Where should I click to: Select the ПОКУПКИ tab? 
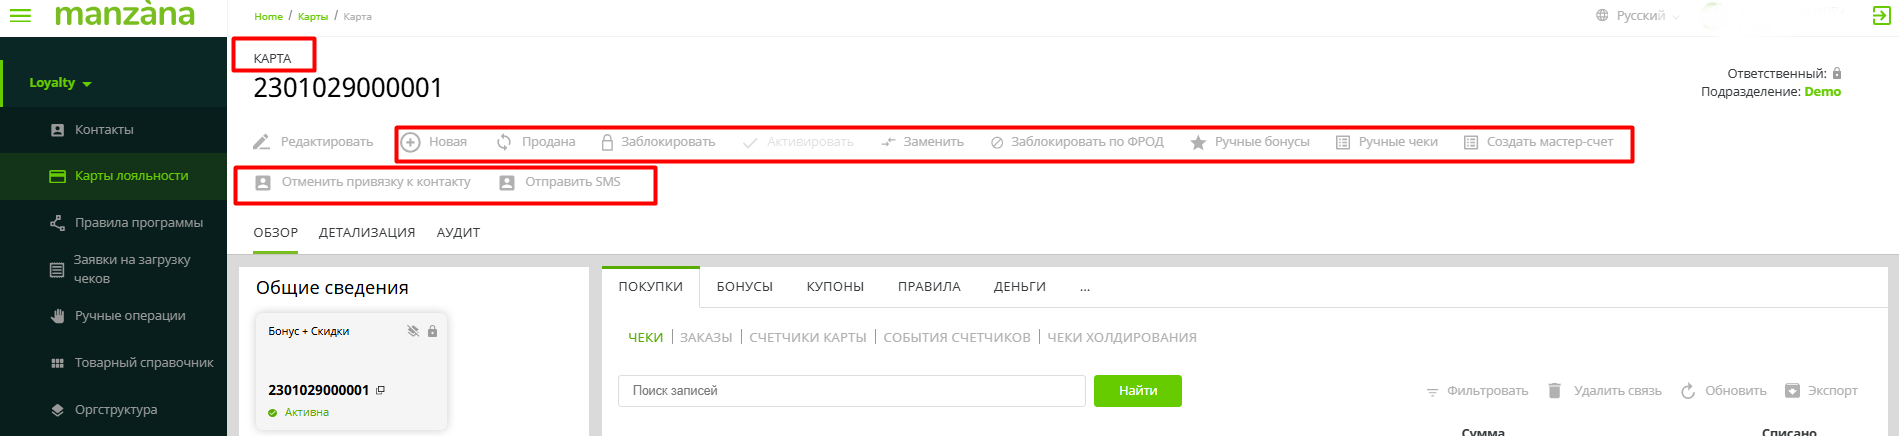[x=651, y=287]
